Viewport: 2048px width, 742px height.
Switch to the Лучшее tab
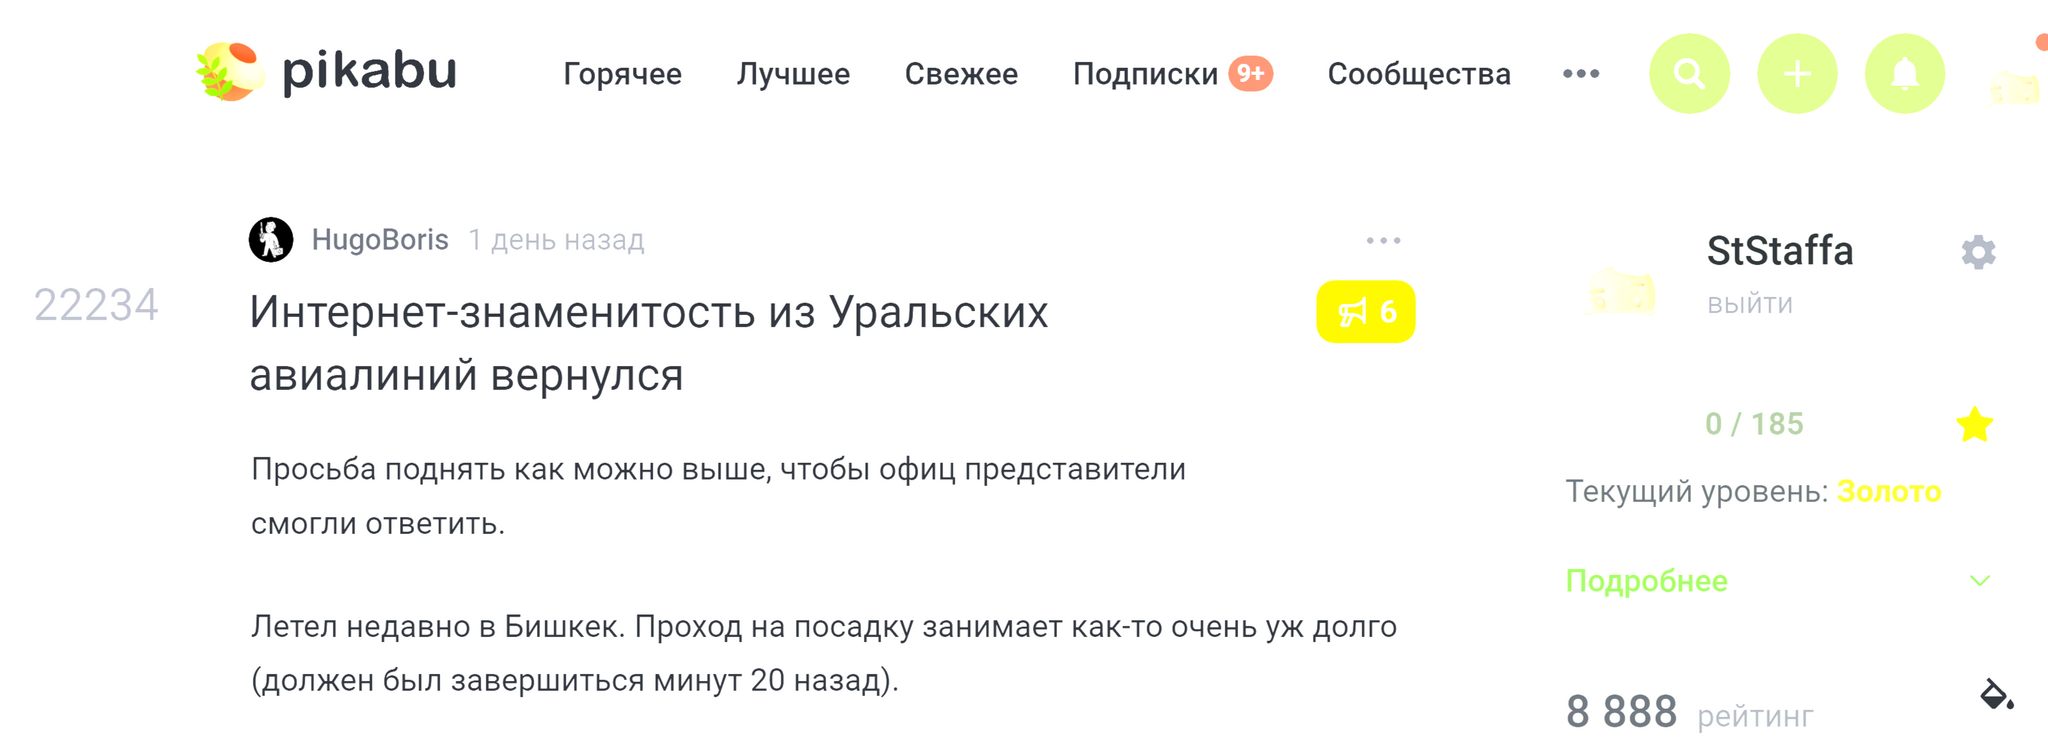pos(793,74)
